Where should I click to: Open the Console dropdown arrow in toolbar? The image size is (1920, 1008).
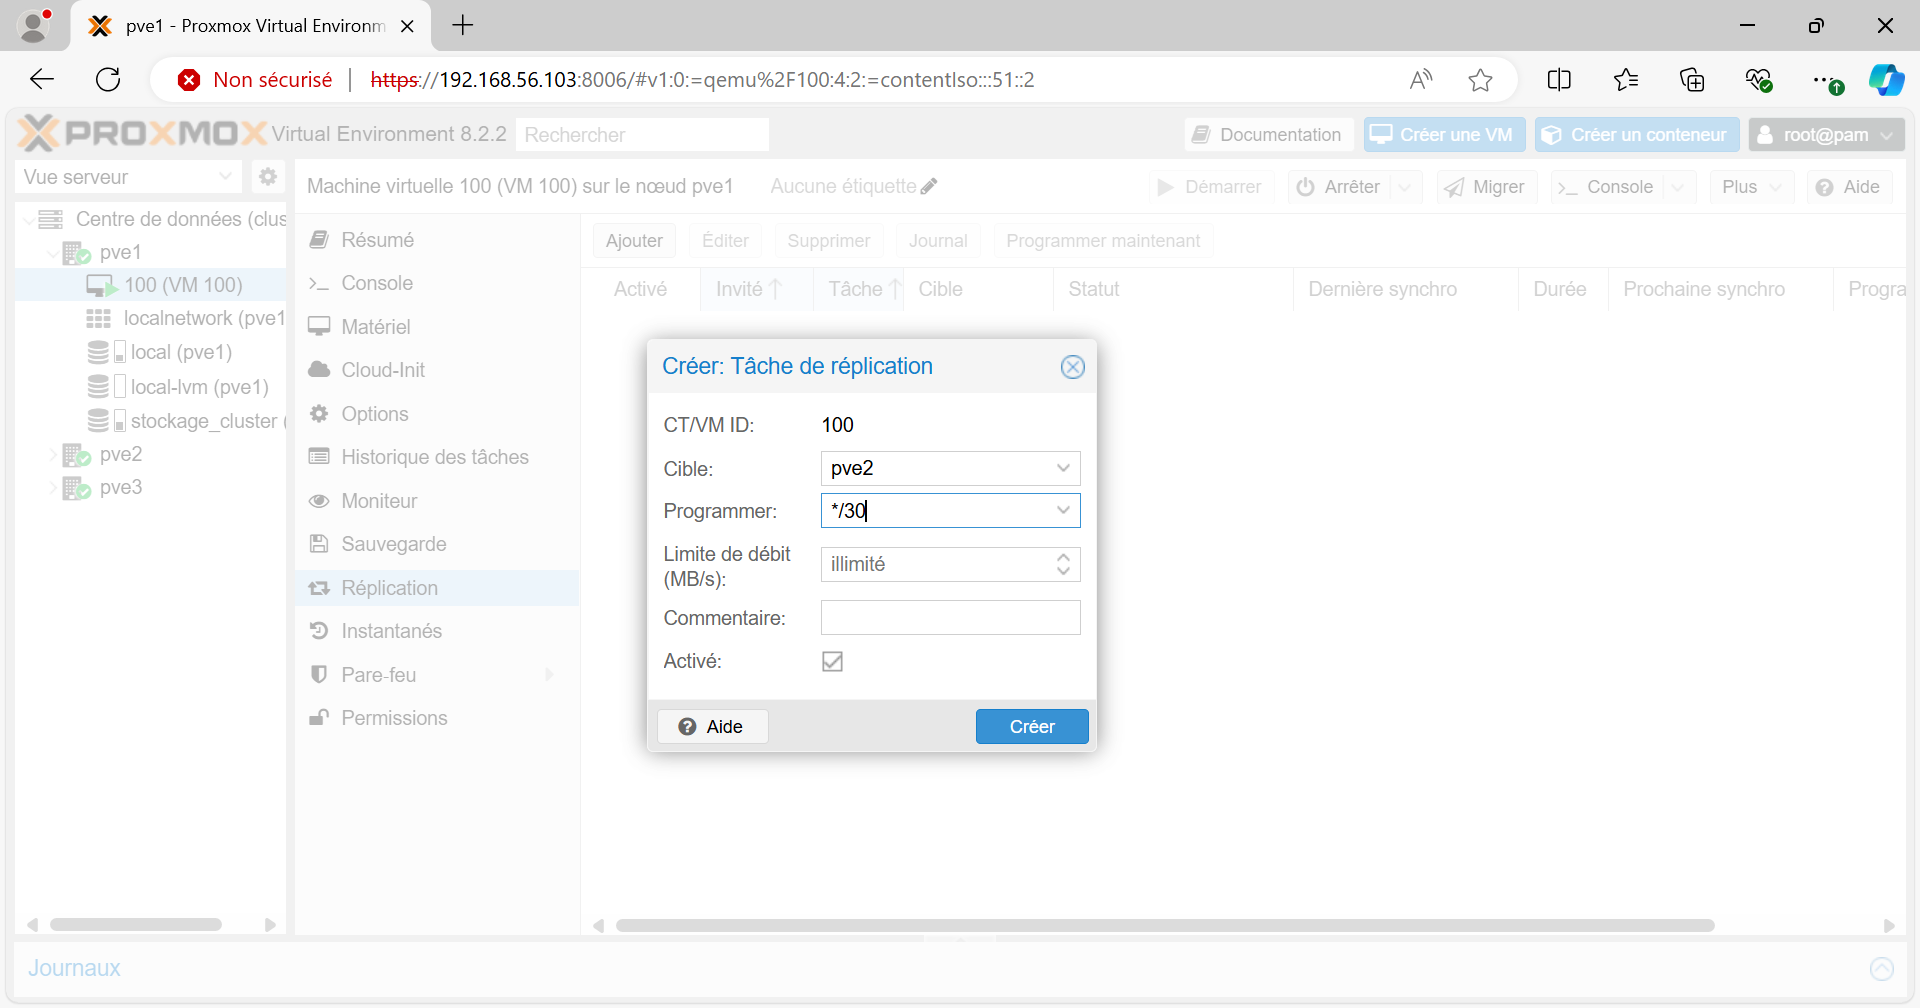1677,187
